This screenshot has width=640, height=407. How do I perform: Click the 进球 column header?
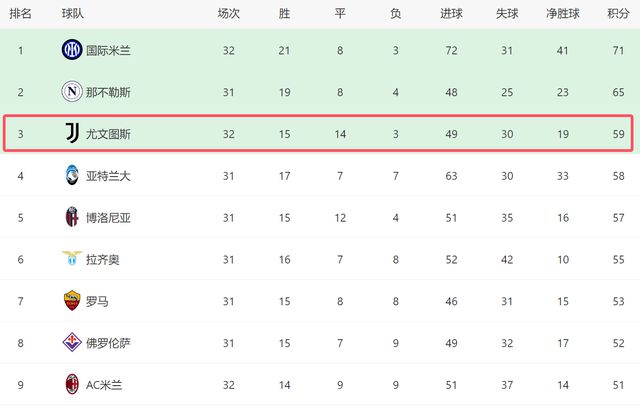[451, 14]
